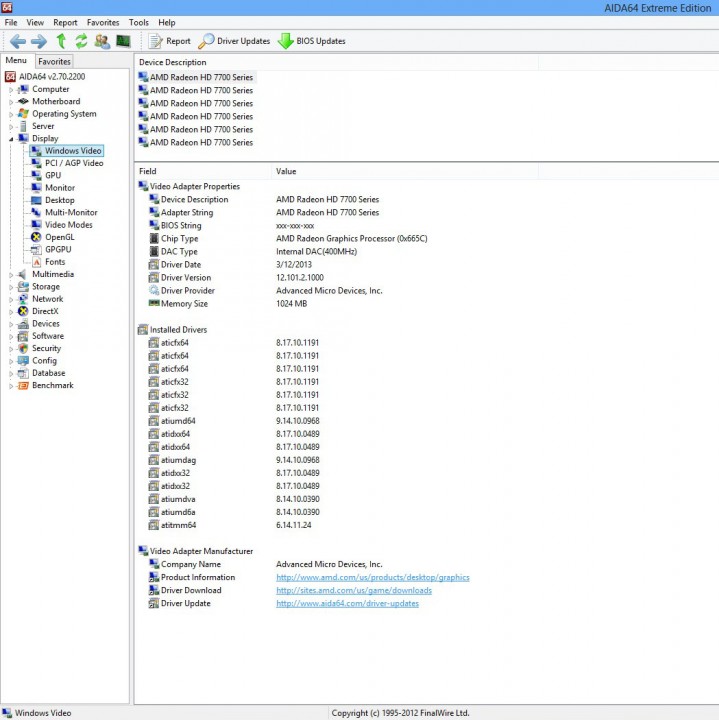Click the DirectX icon in tree

click(x=23, y=311)
